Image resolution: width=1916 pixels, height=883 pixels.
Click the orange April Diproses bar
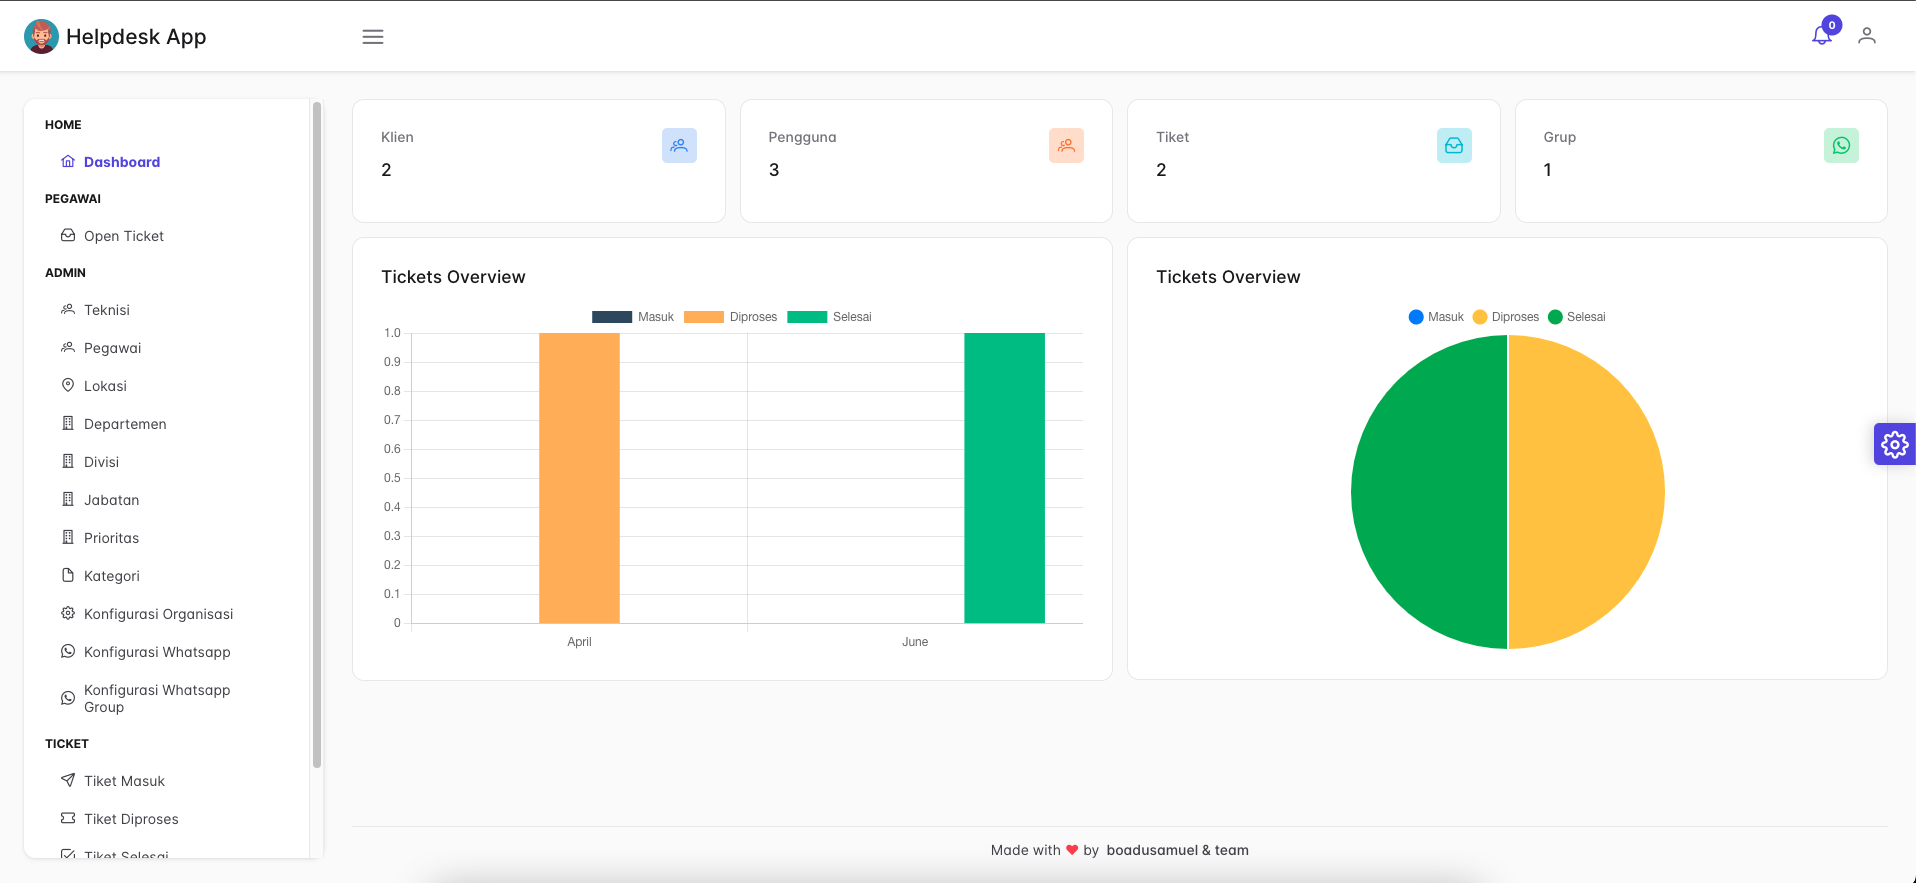click(x=579, y=478)
